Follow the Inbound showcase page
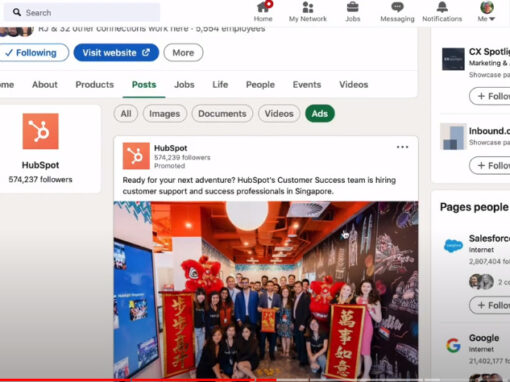 coord(490,166)
